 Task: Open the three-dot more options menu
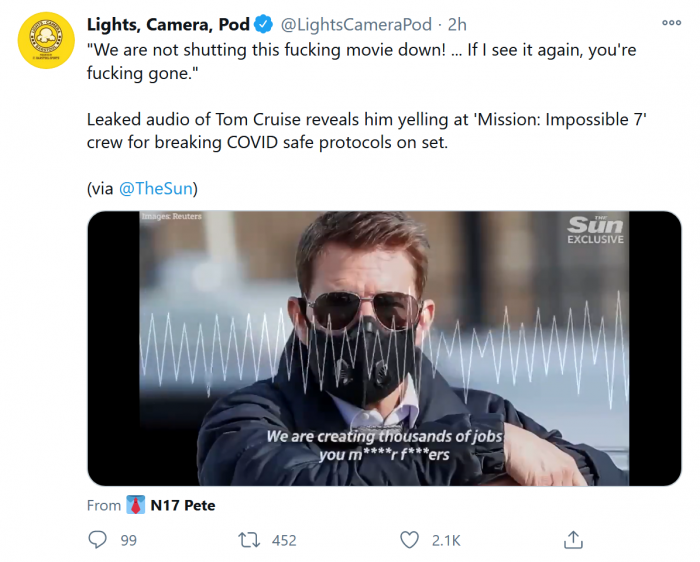(672, 23)
